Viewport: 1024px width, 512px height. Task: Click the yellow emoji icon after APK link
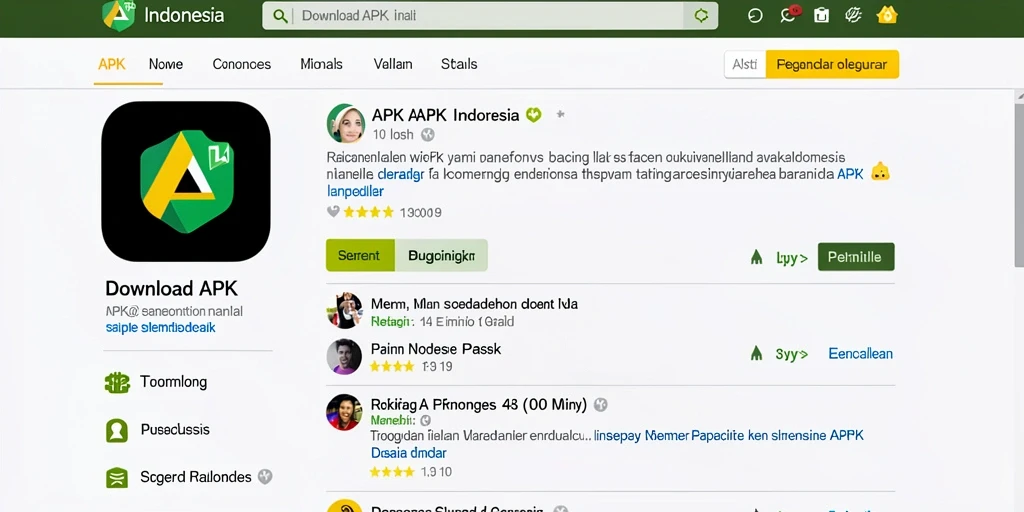880,171
